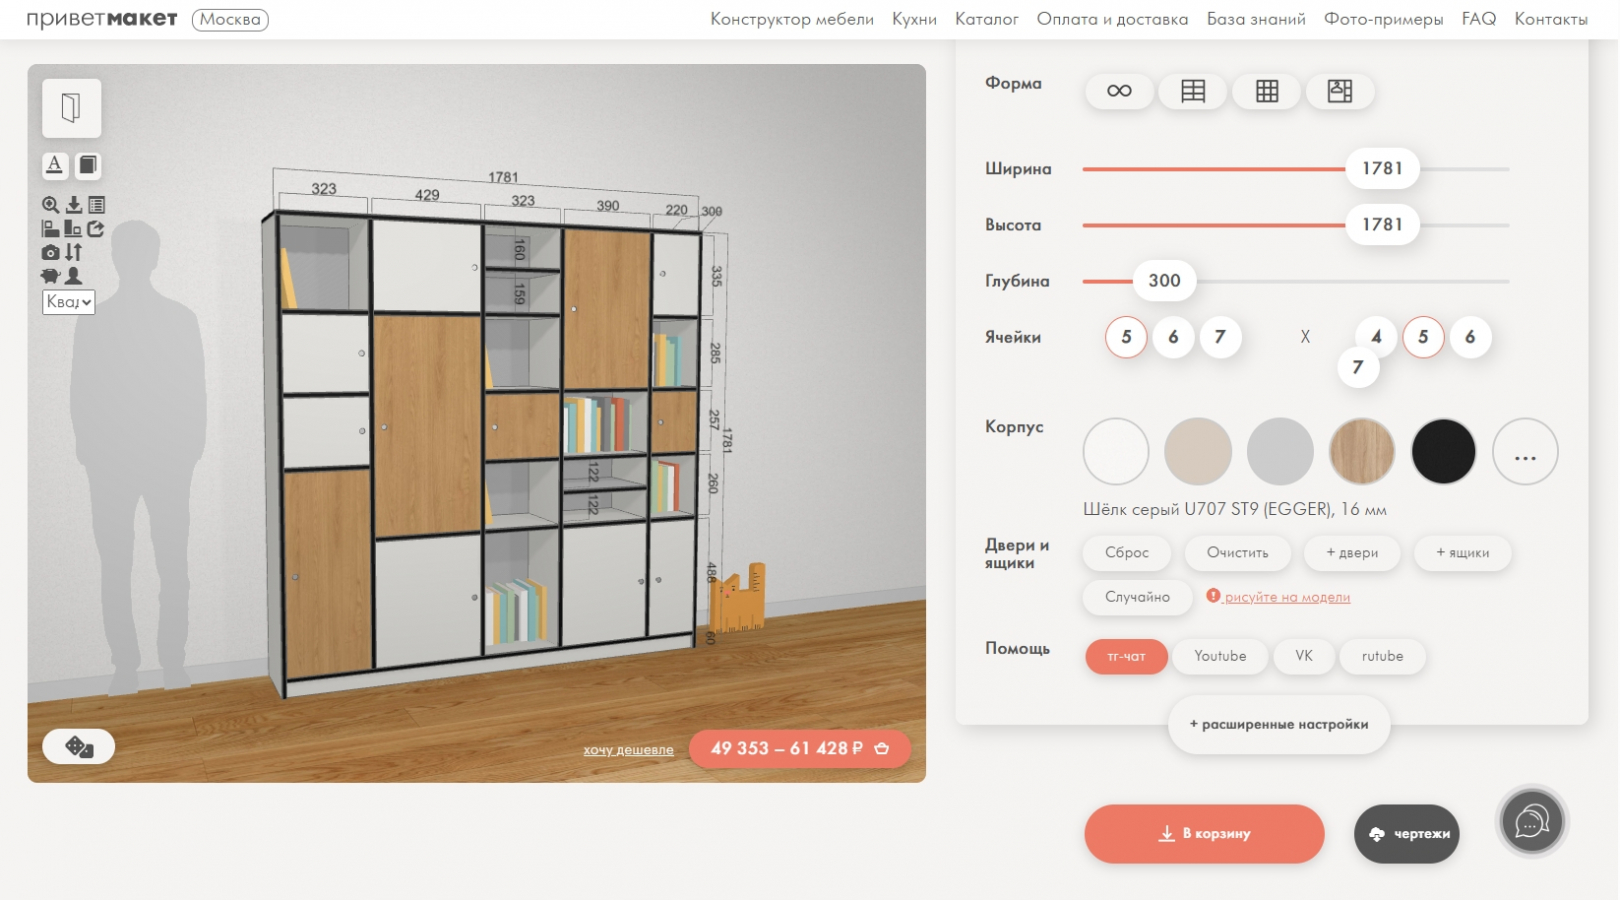Click the camera screenshot icon
Viewport: 1620px width, 900px height.
coord(50,253)
